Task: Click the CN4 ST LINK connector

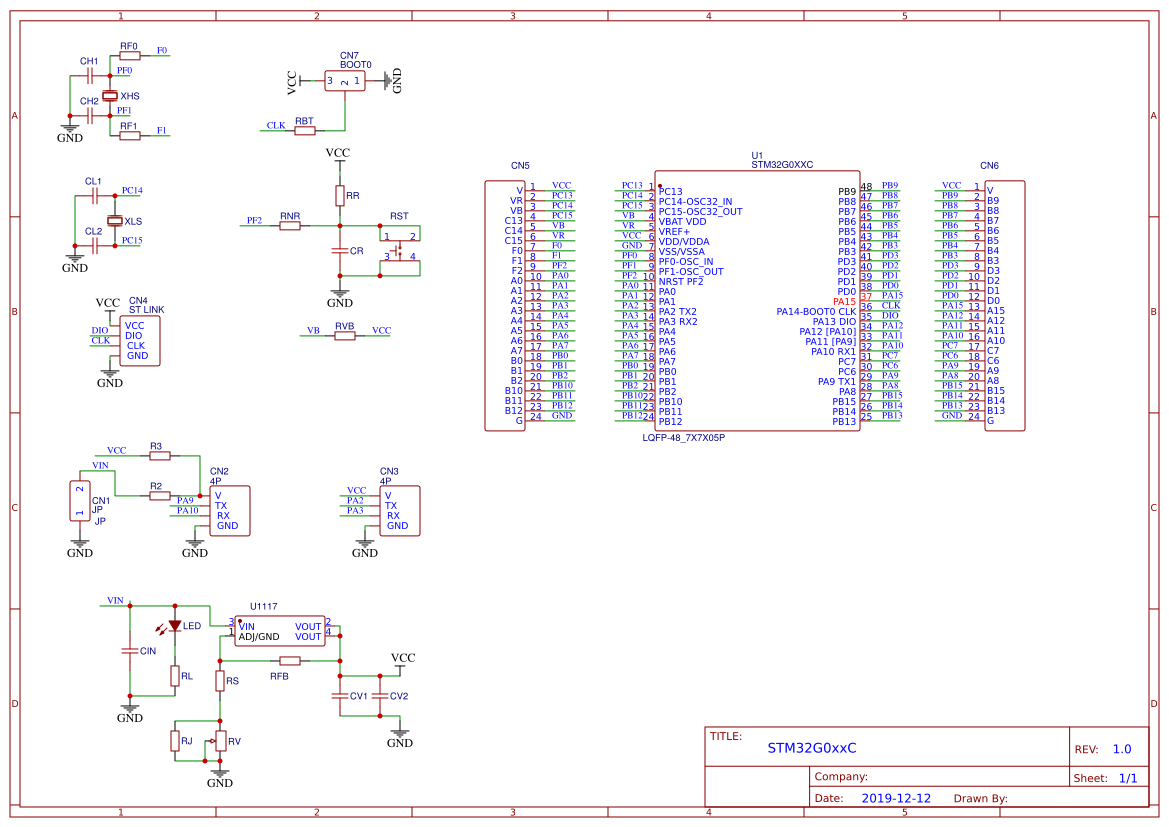Action: [140, 341]
